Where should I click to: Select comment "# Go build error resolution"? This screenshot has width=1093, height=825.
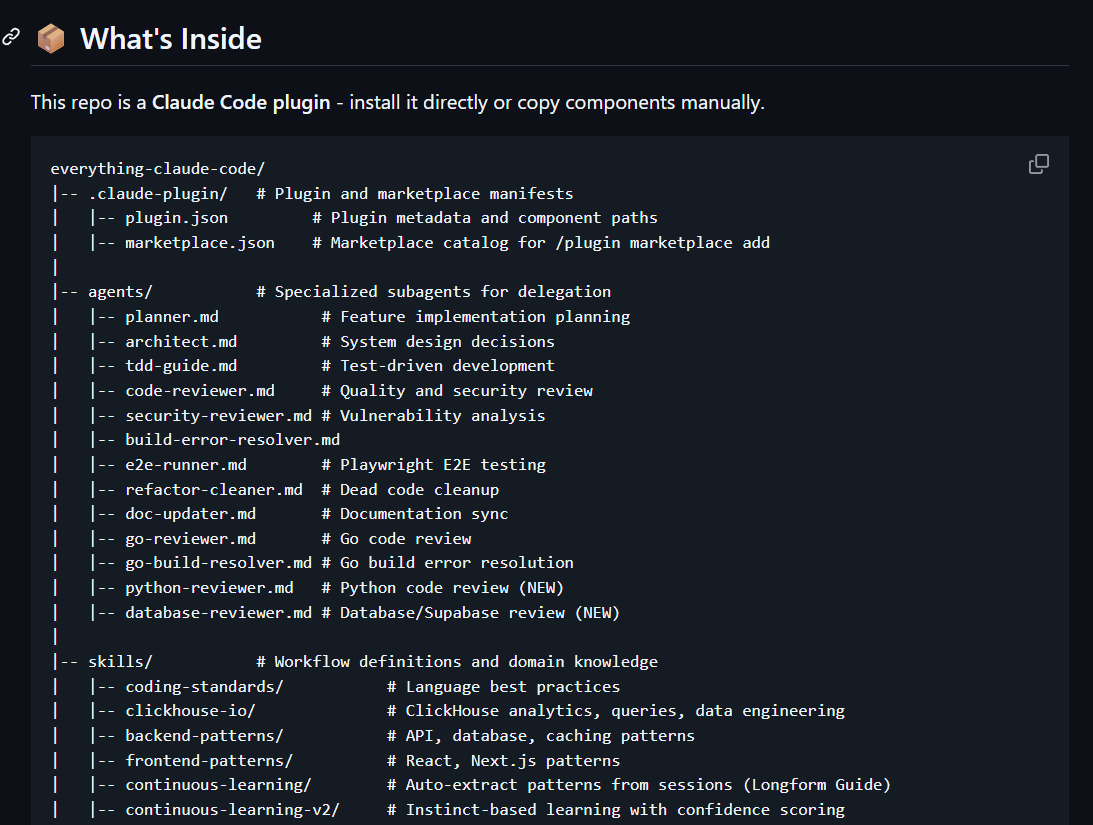[448, 563]
